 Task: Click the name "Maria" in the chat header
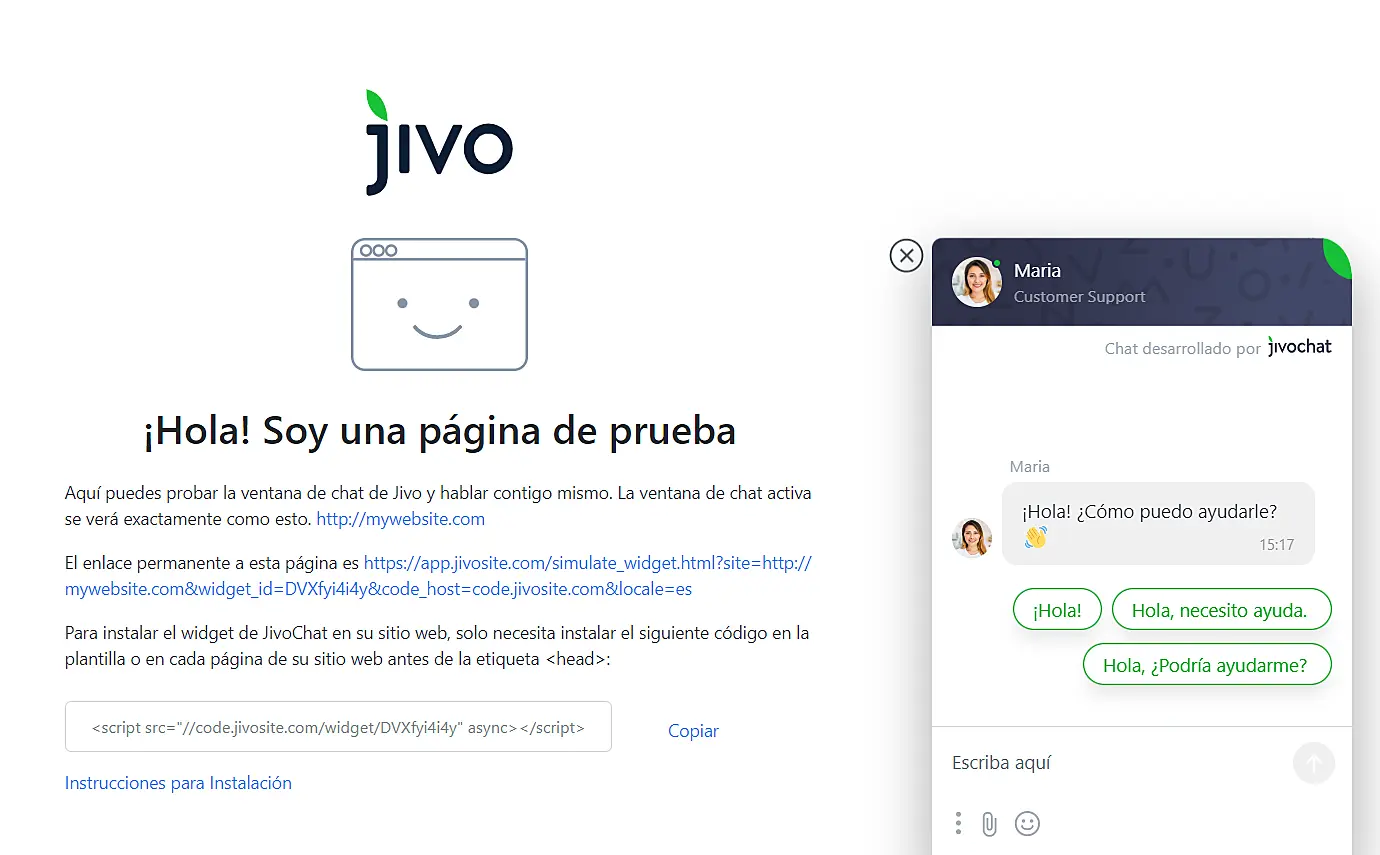pos(1037,270)
